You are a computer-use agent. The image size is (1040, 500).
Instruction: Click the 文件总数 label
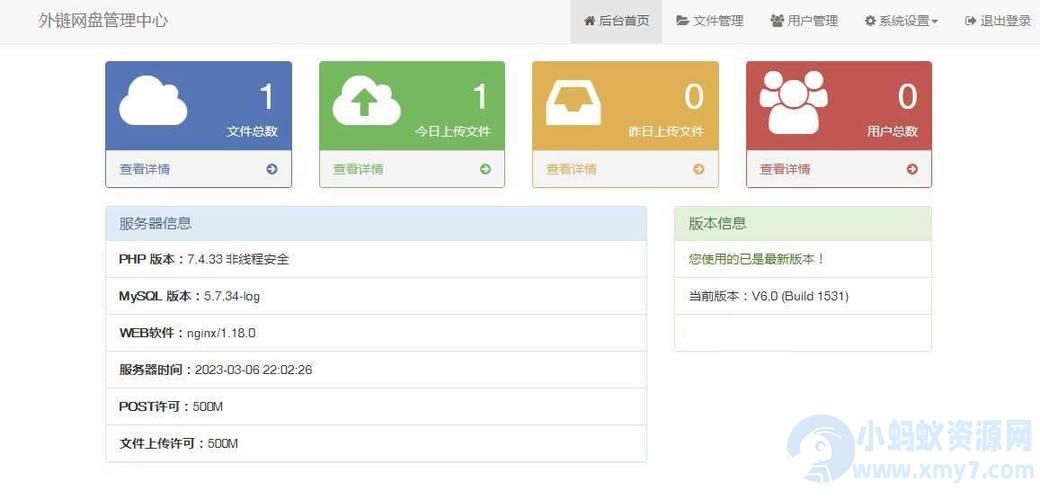click(252, 131)
